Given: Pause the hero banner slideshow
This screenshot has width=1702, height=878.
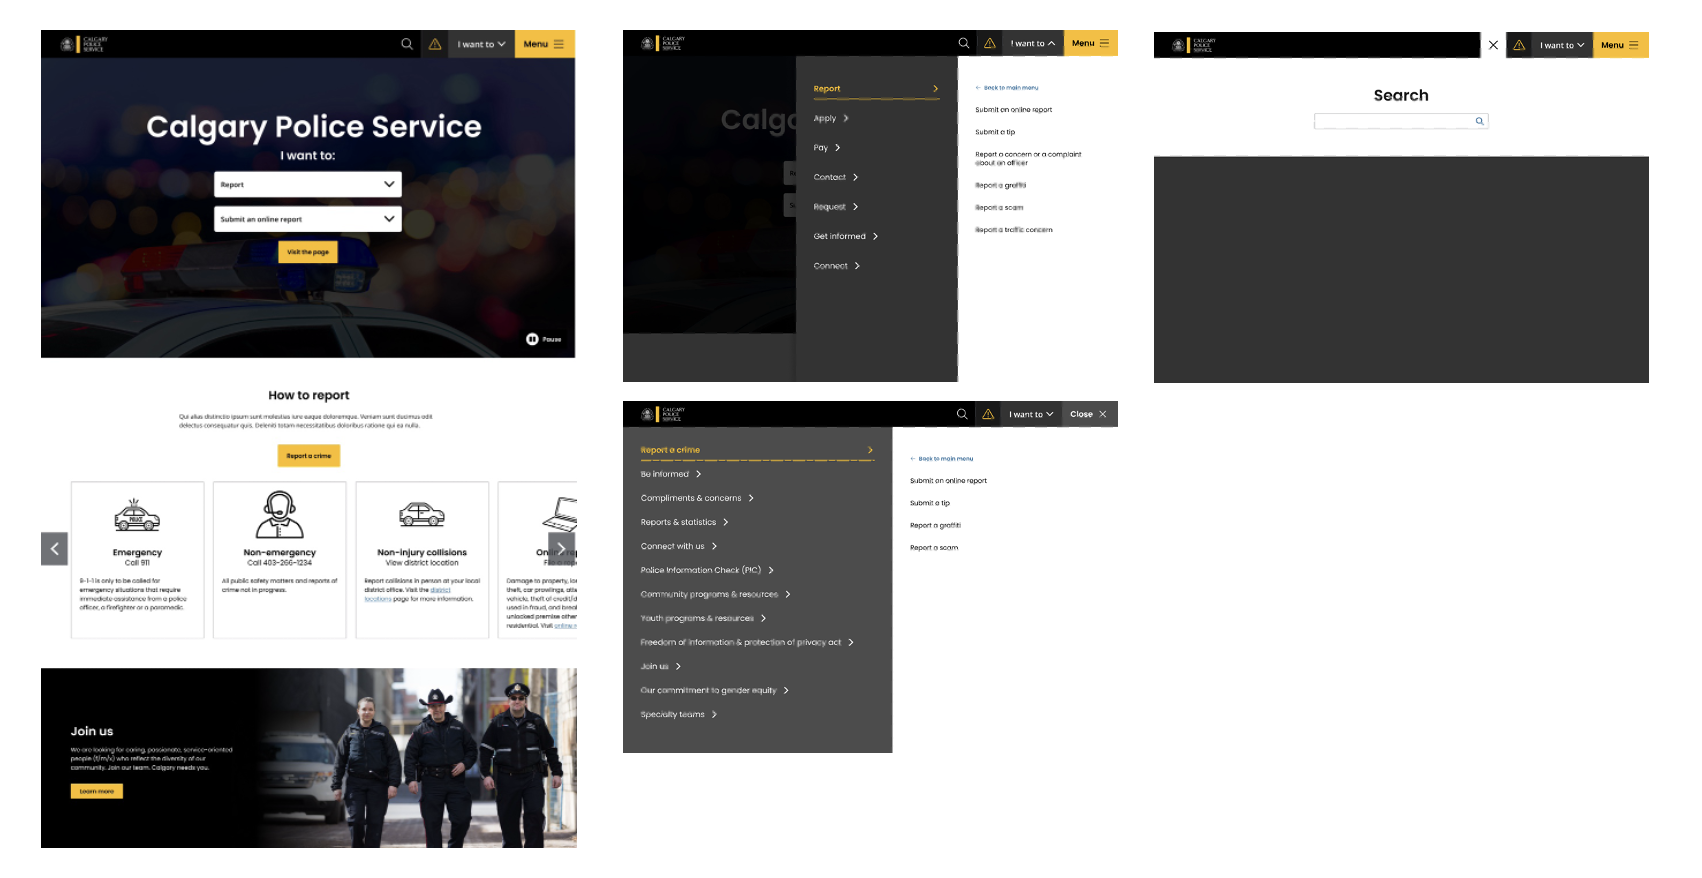Looking at the screenshot, I should click(x=543, y=339).
